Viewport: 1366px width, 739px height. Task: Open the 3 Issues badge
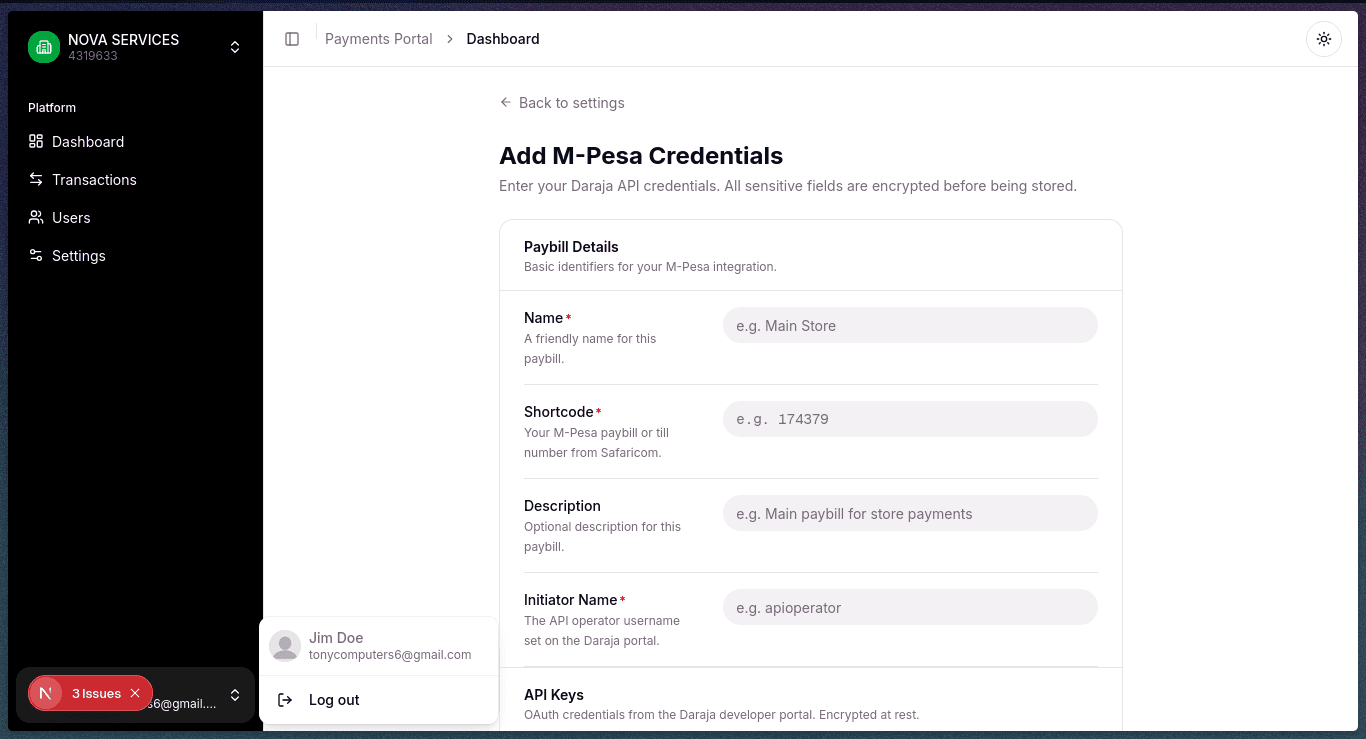tap(96, 693)
